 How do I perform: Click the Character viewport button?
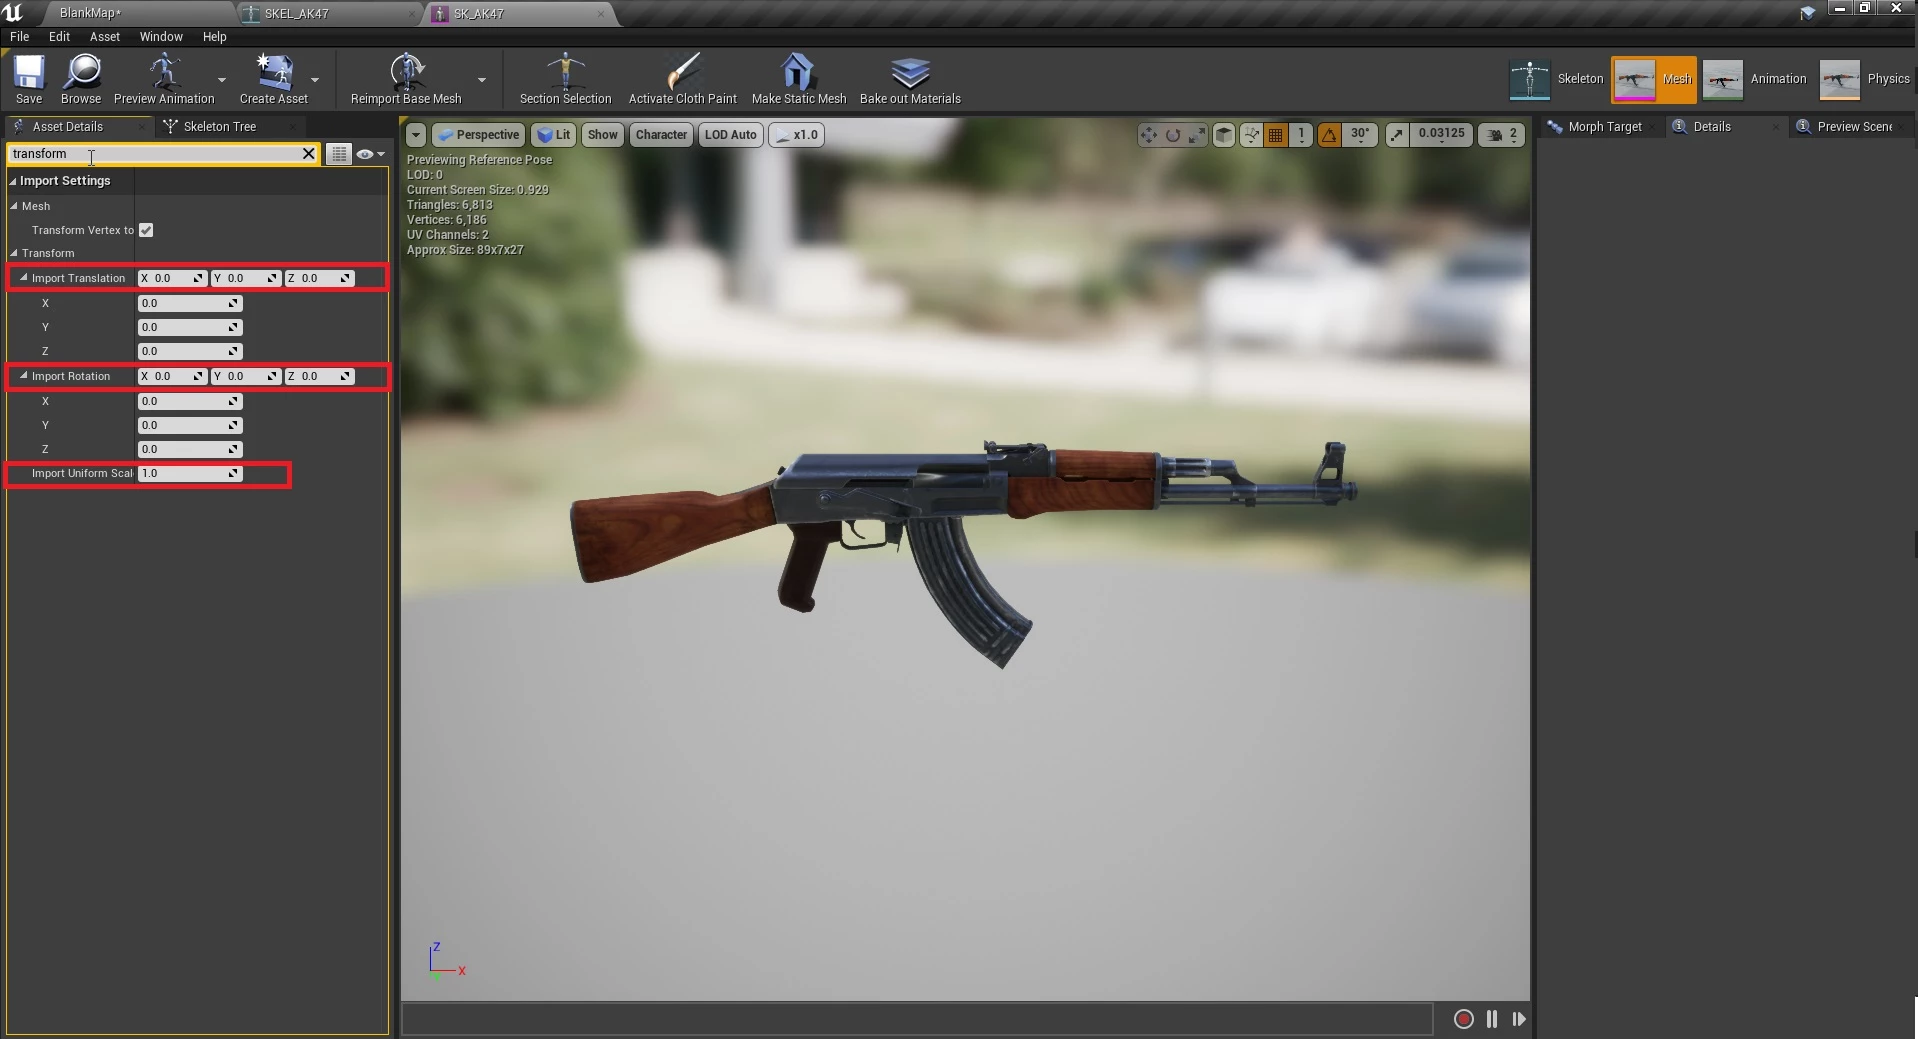pos(661,134)
